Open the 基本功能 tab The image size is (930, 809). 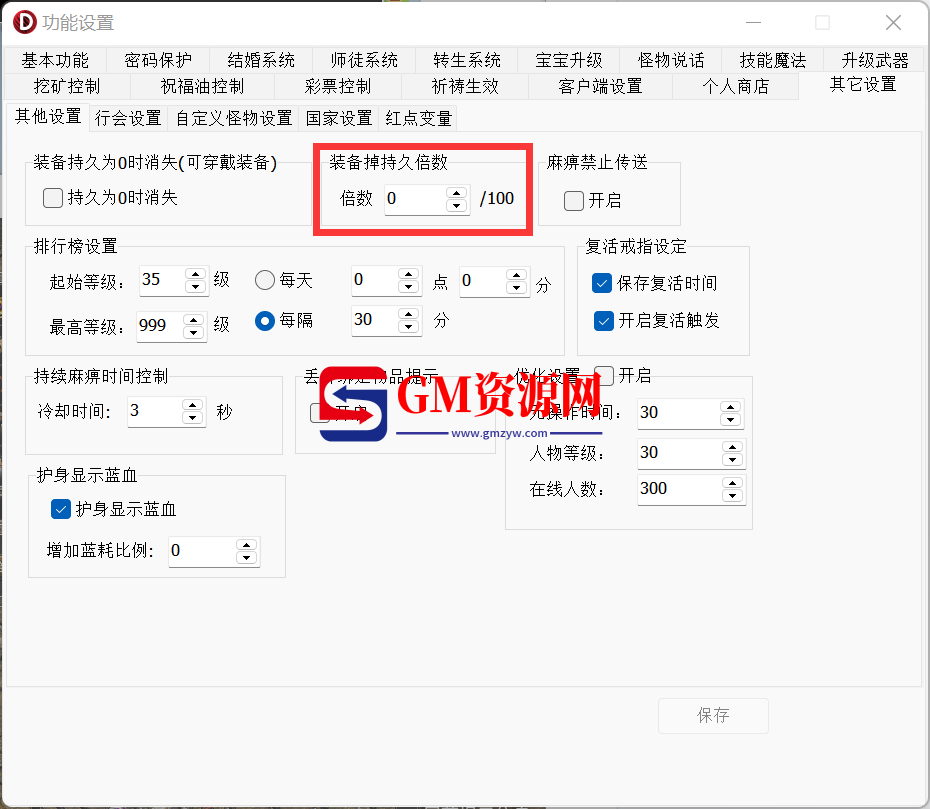tap(55, 60)
